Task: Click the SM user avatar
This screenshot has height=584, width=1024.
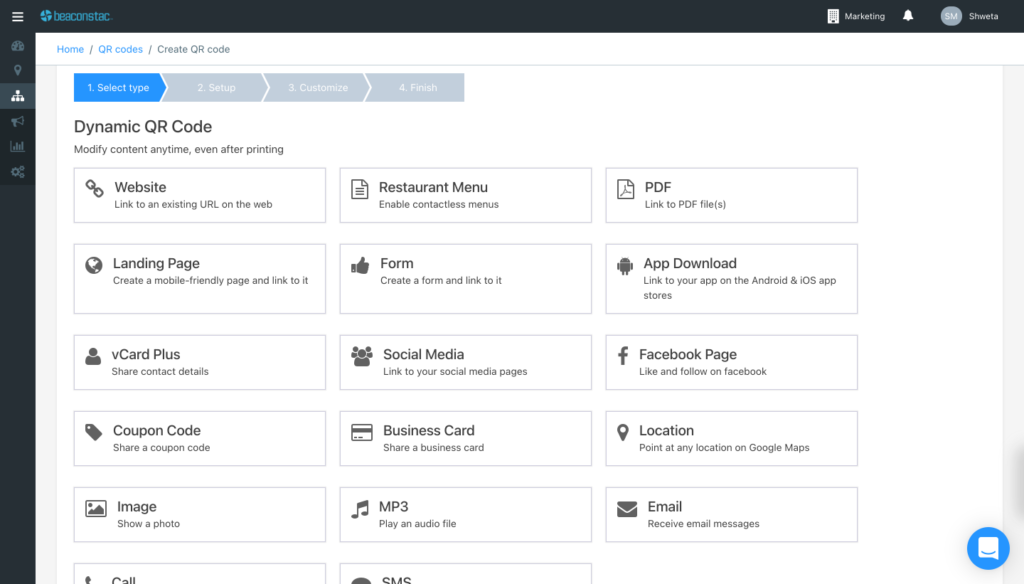Action: (951, 16)
